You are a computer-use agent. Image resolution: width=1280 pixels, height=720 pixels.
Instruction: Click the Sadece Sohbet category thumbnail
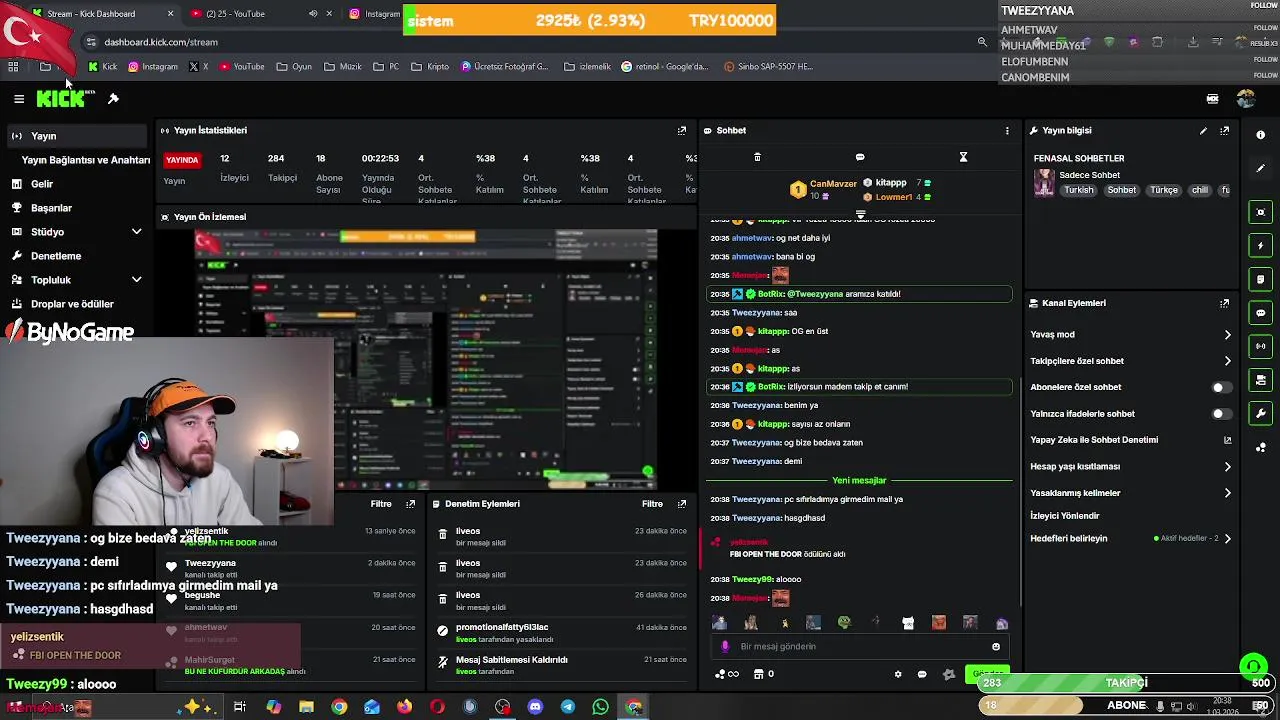tap(1044, 183)
